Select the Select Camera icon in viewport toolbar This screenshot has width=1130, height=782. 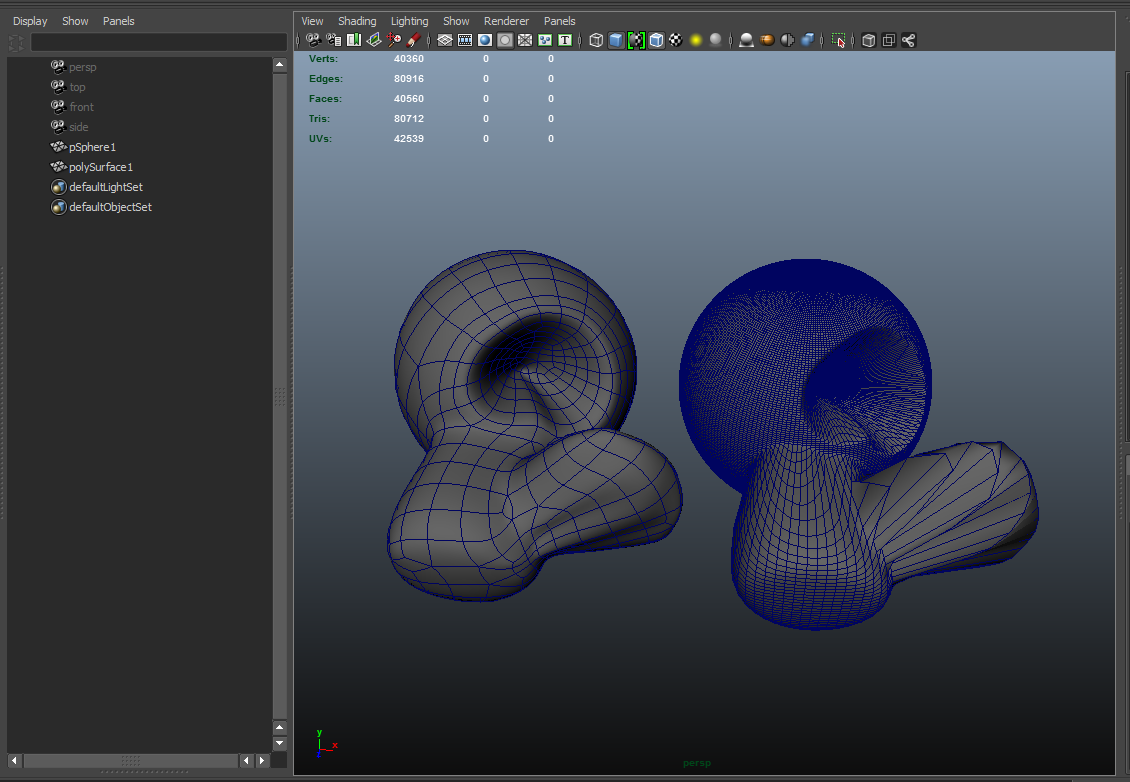pyautogui.click(x=313, y=41)
